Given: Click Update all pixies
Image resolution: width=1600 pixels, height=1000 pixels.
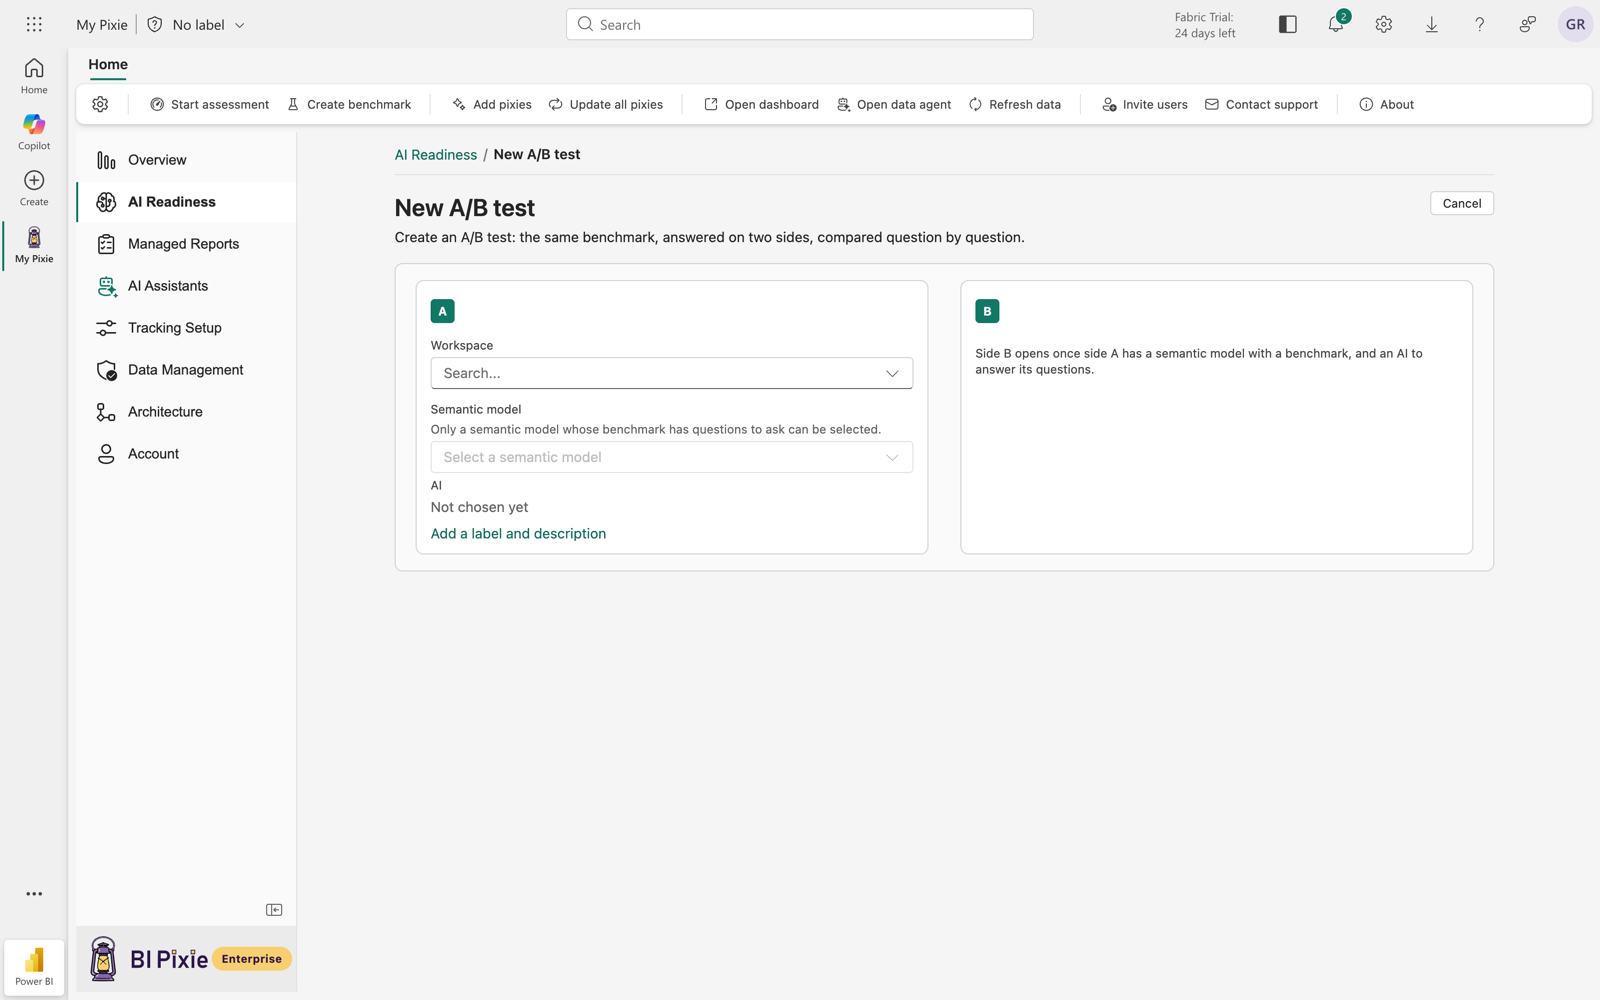Looking at the screenshot, I should pos(606,104).
